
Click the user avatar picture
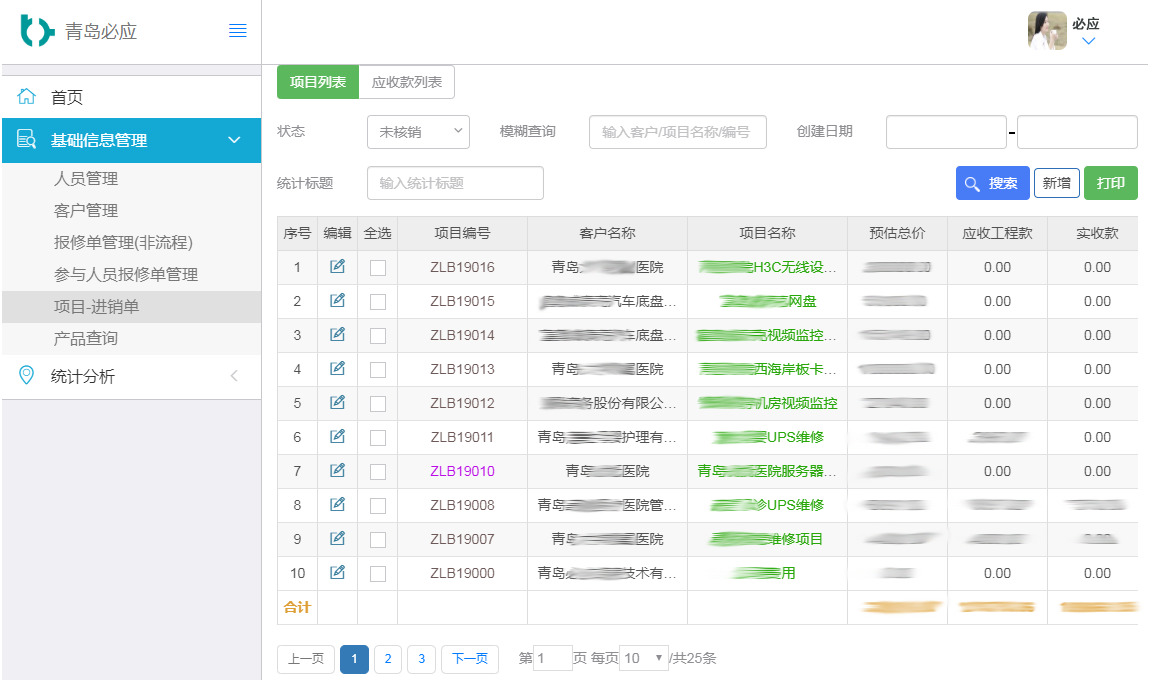pos(1047,30)
